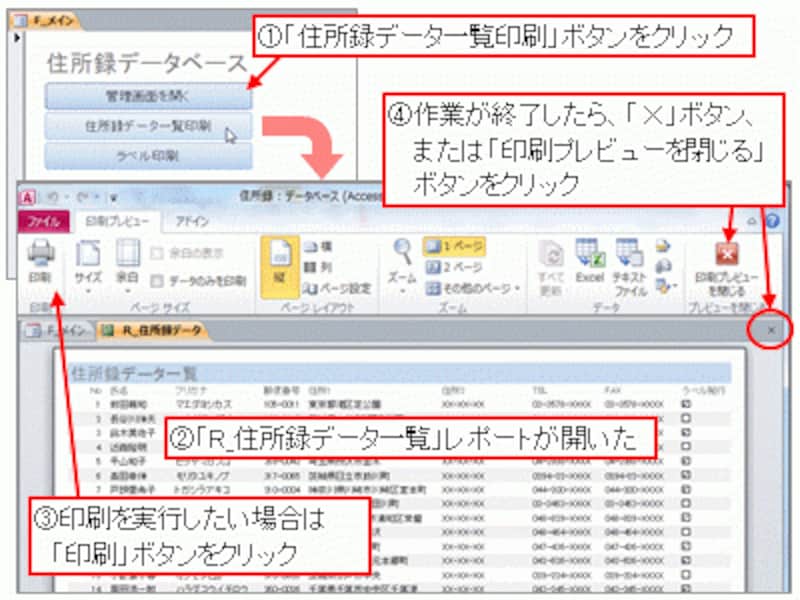
Task: Click the email export icon
Action: (x=663, y=266)
